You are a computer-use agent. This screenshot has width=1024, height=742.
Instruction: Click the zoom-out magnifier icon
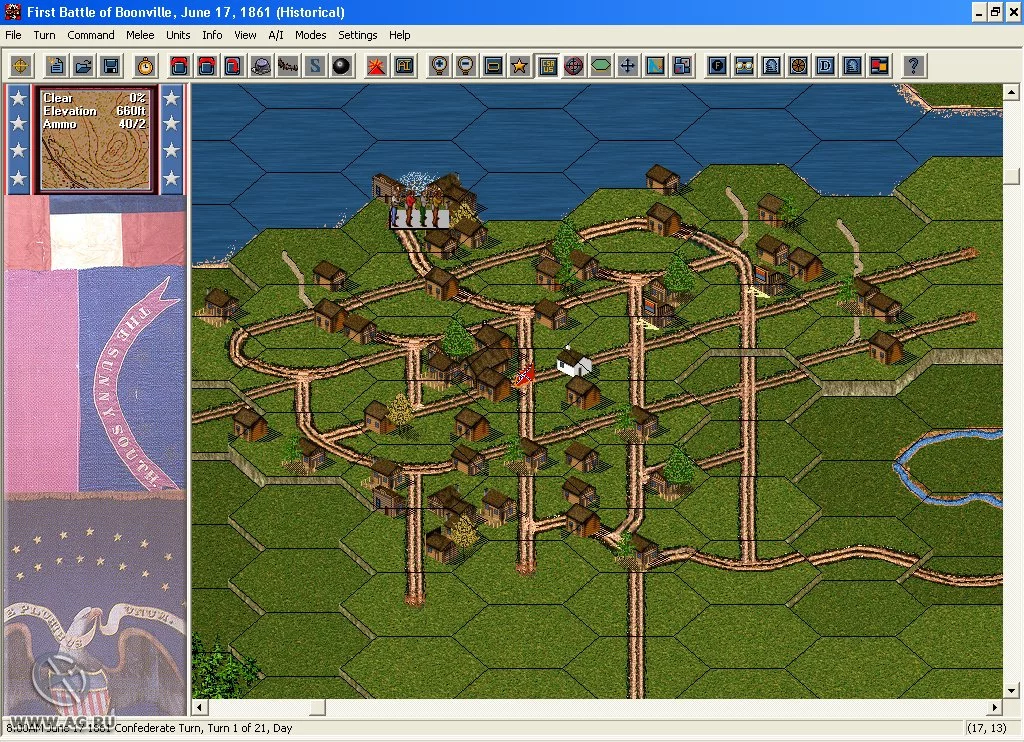click(466, 66)
